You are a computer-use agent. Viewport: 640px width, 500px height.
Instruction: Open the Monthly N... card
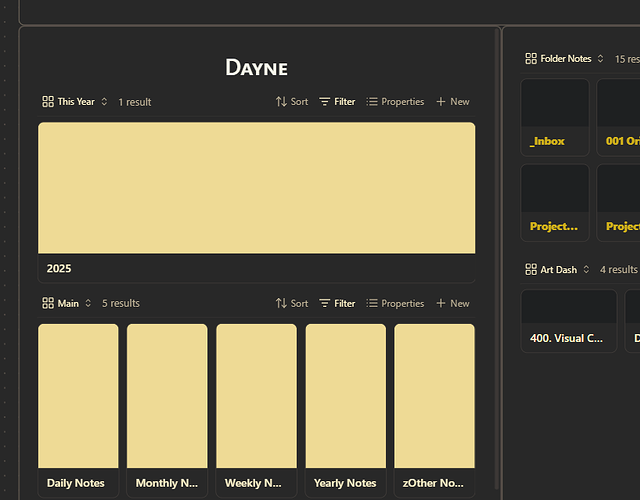[x=167, y=410]
